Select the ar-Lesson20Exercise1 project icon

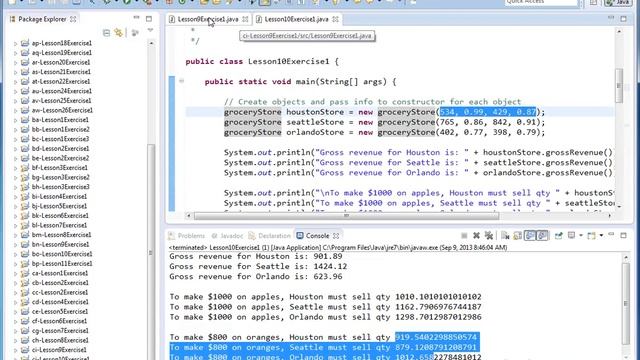coord(25,62)
